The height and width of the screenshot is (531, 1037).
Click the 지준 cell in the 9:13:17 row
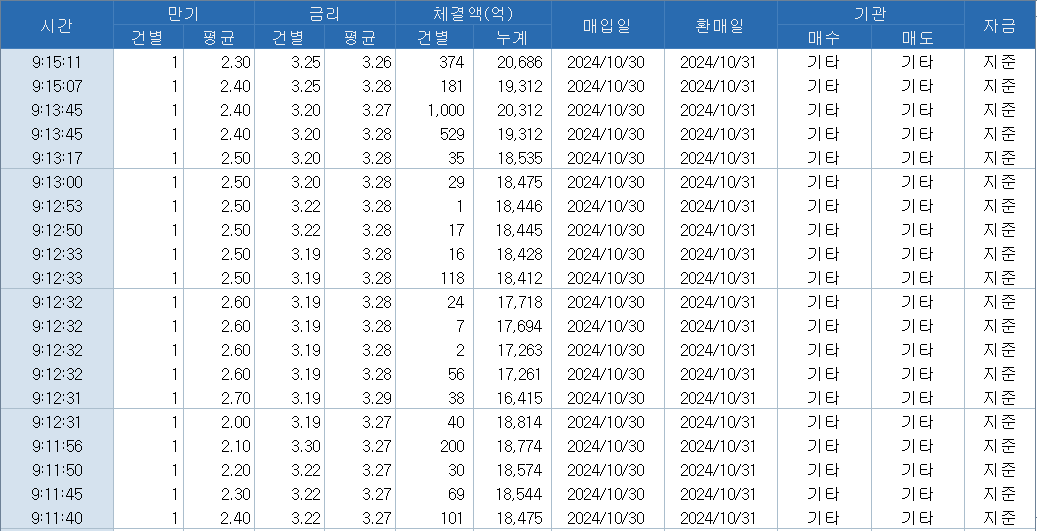(x=999, y=158)
